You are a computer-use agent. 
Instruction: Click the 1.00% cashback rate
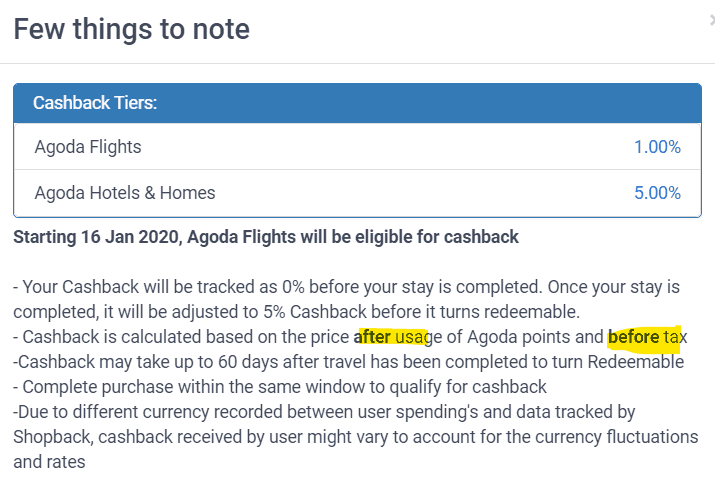[x=657, y=147]
